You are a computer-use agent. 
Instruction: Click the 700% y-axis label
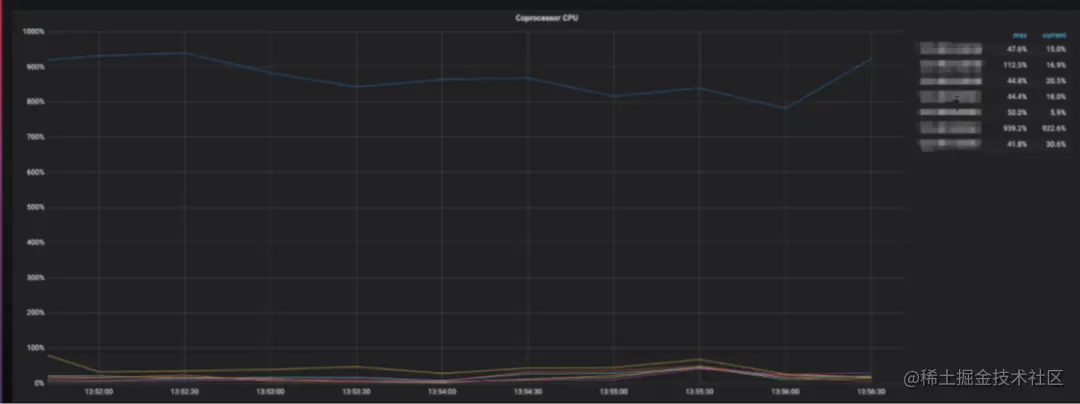(34, 137)
